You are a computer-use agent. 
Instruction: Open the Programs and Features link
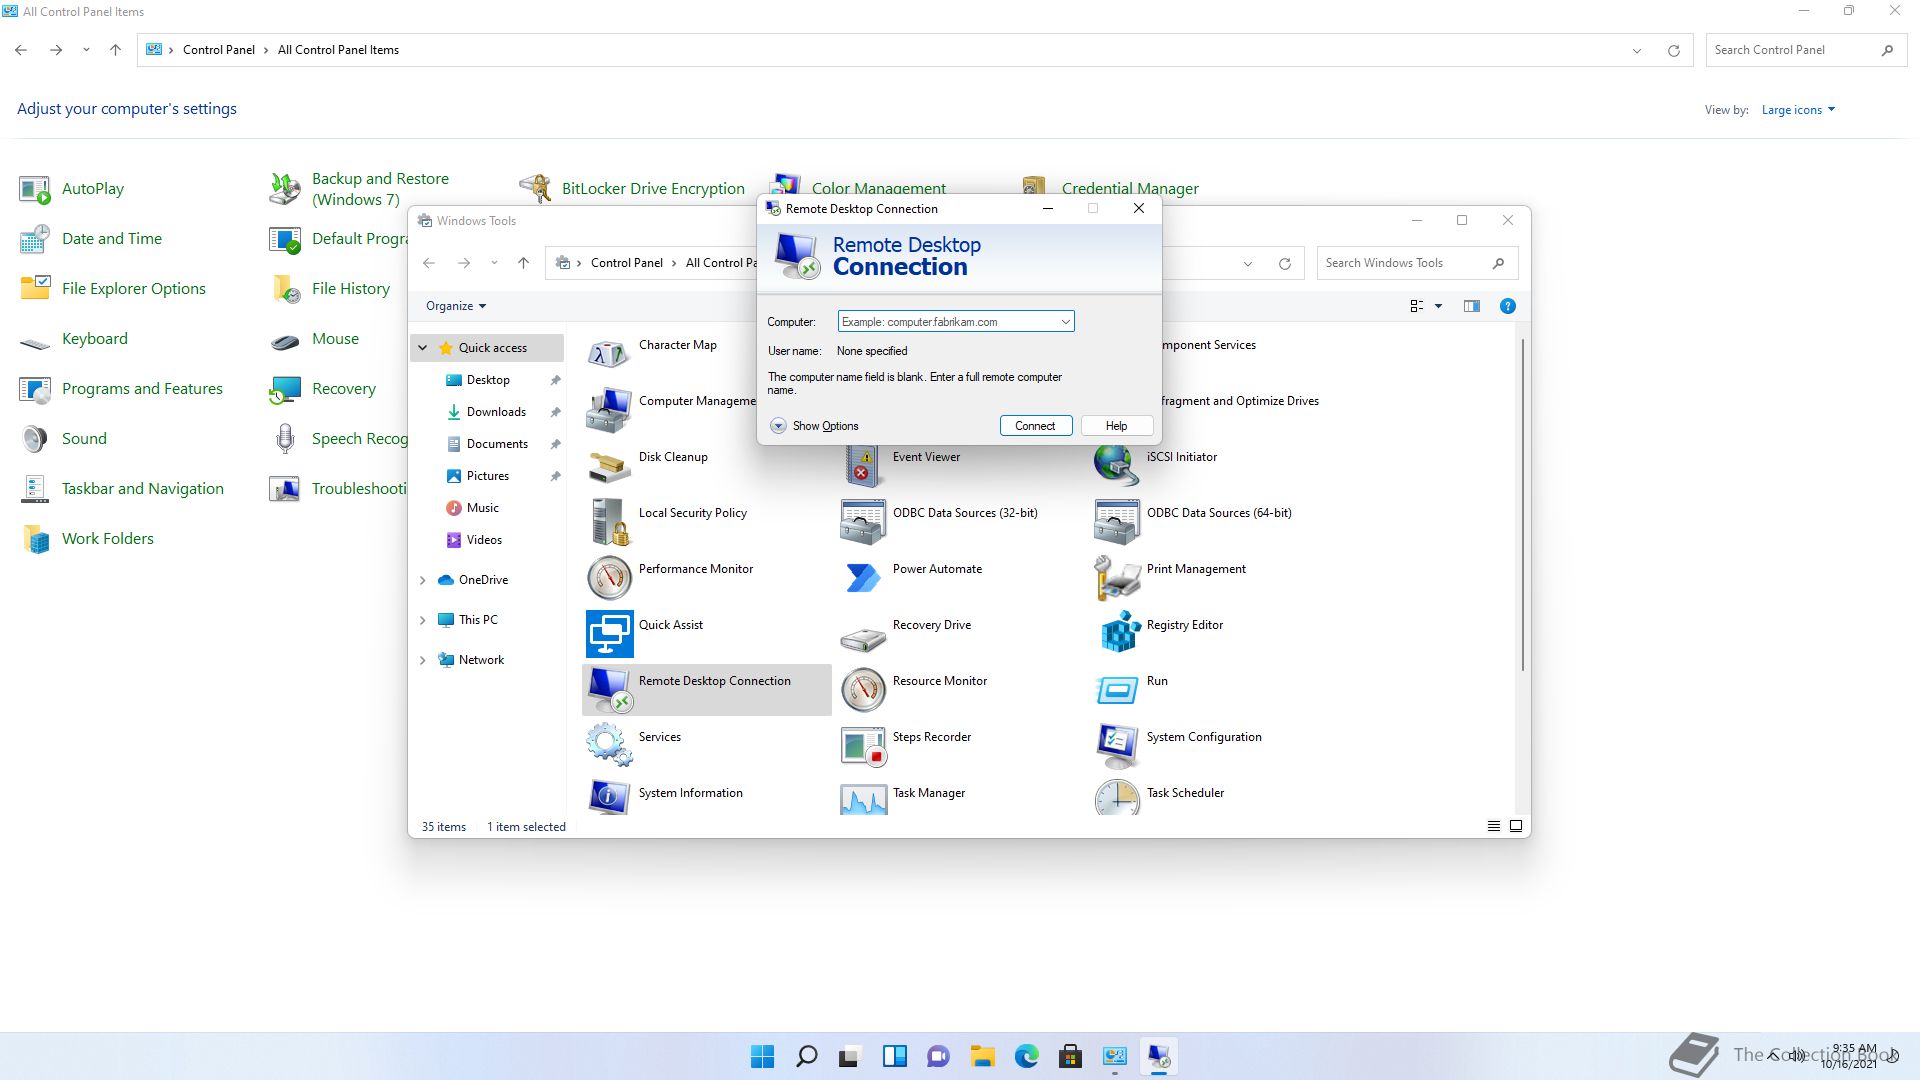click(x=142, y=388)
